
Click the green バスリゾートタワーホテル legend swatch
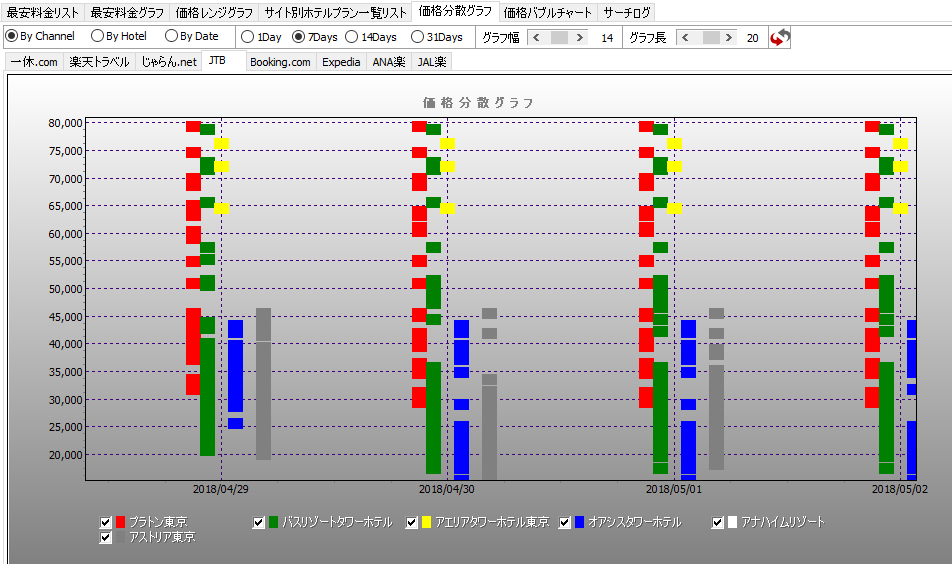click(273, 522)
